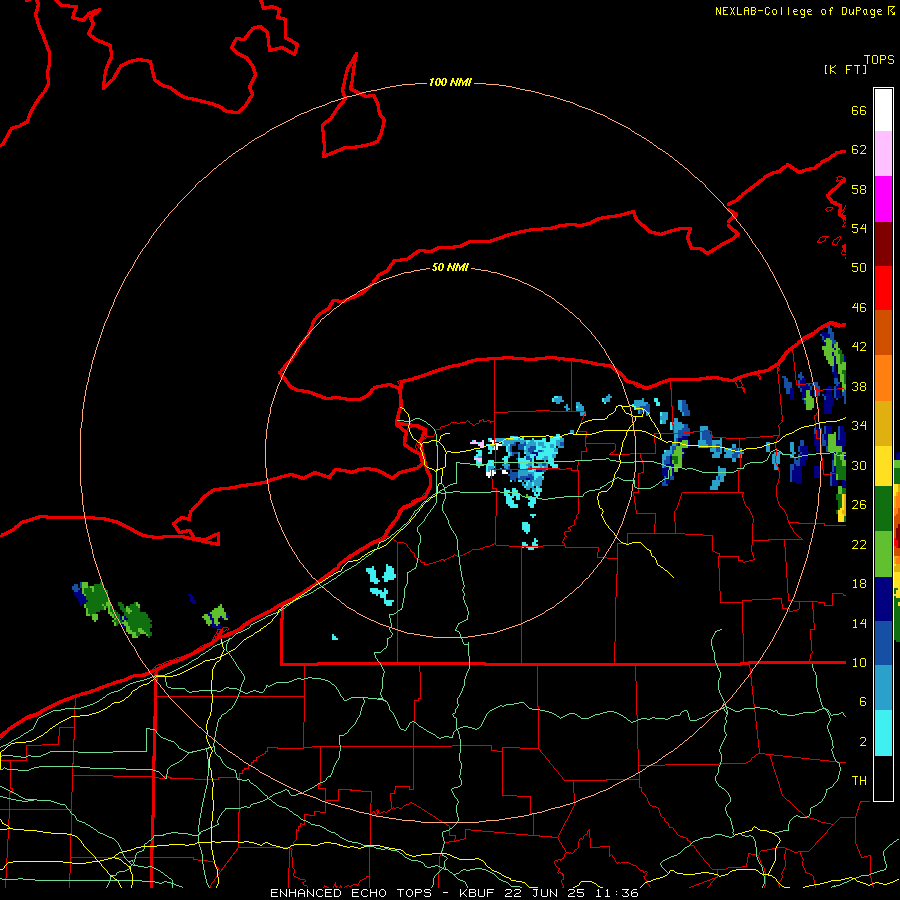
Task: Click the 38 value on the scale
Action: 859,387
